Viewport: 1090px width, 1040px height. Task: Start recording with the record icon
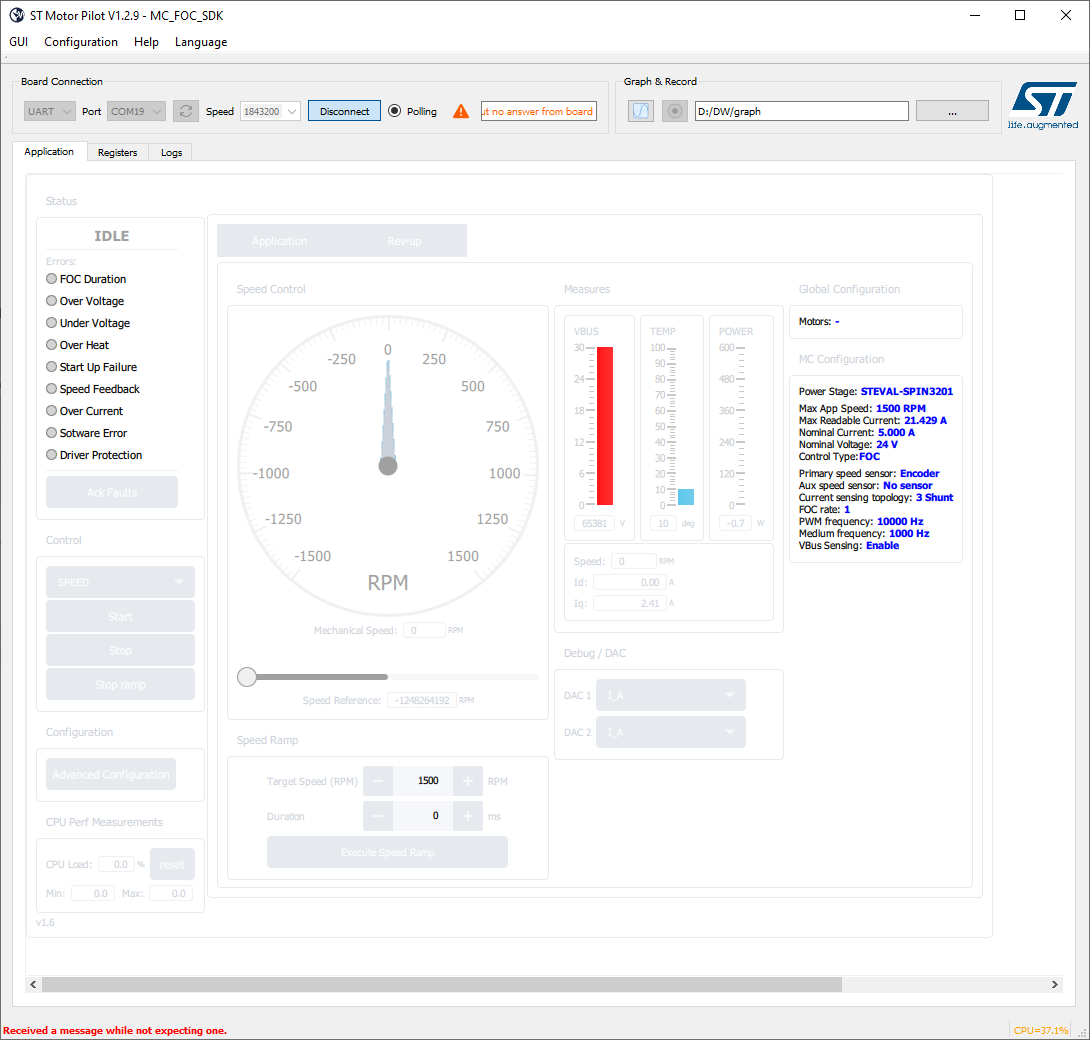coord(674,110)
